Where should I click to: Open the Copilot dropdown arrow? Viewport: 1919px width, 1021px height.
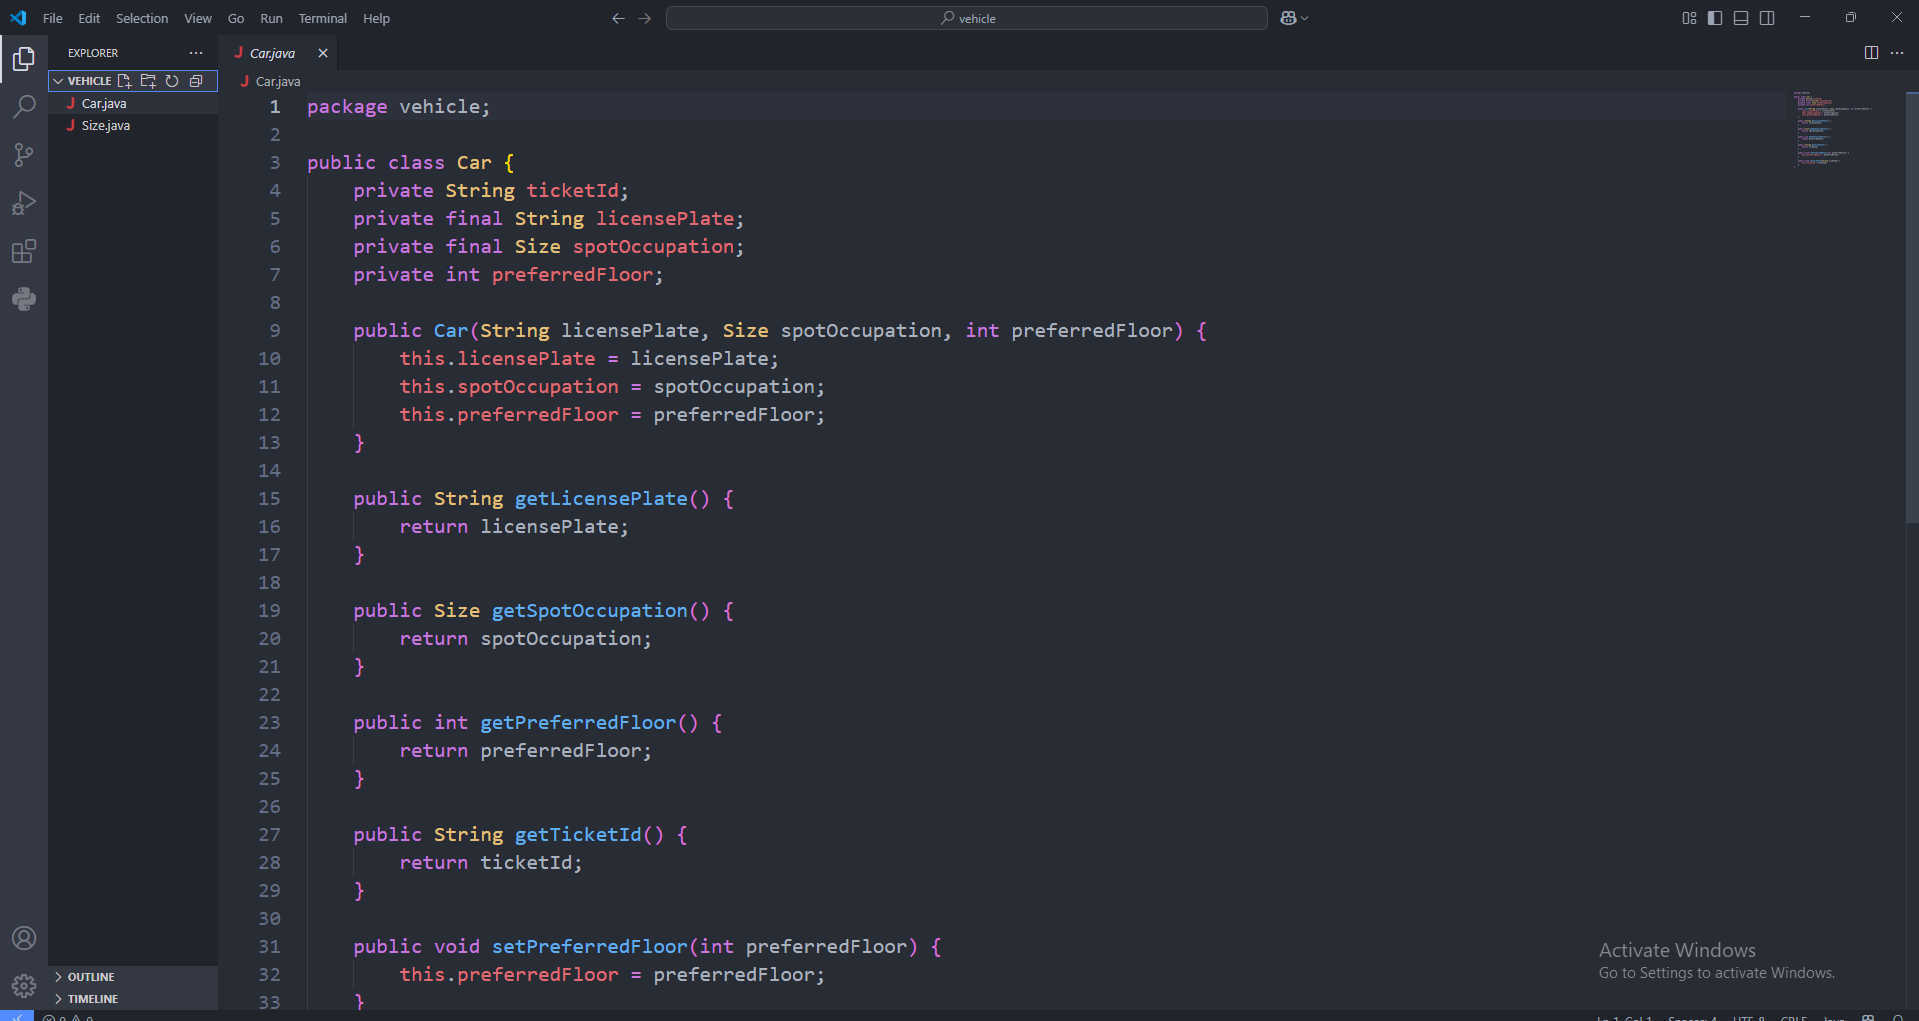[1304, 18]
